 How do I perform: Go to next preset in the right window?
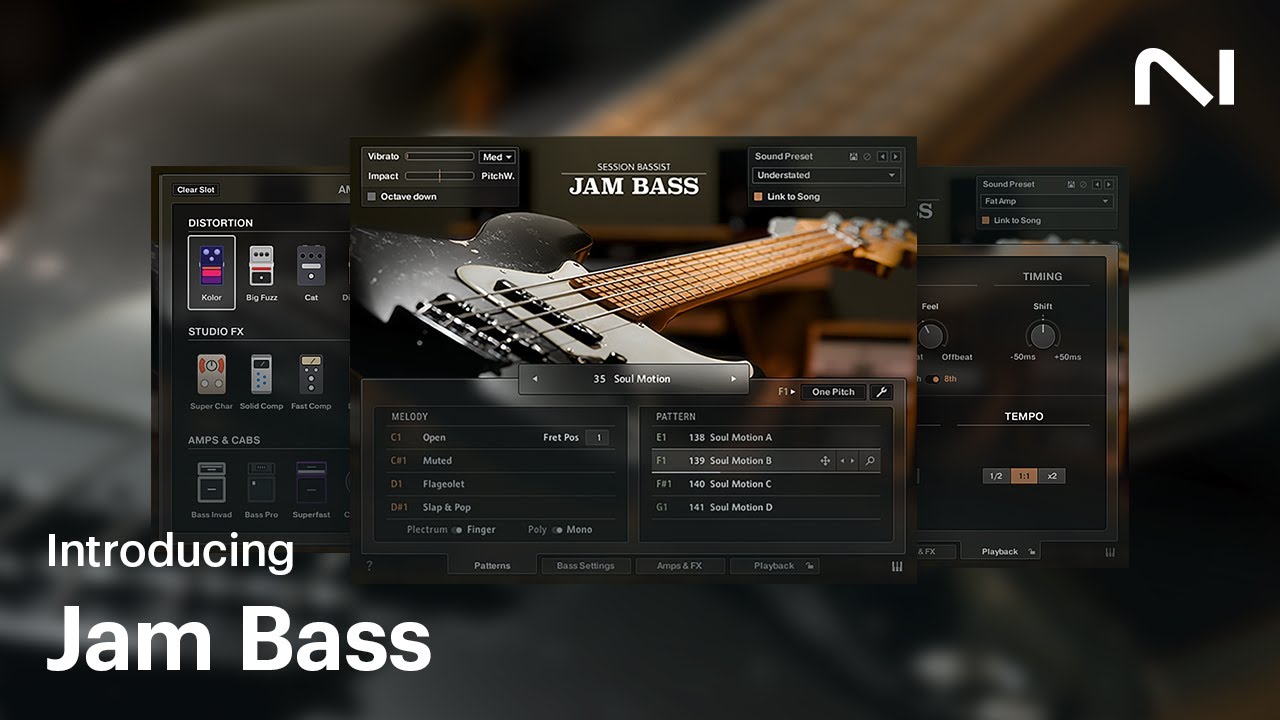pos(1108,185)
